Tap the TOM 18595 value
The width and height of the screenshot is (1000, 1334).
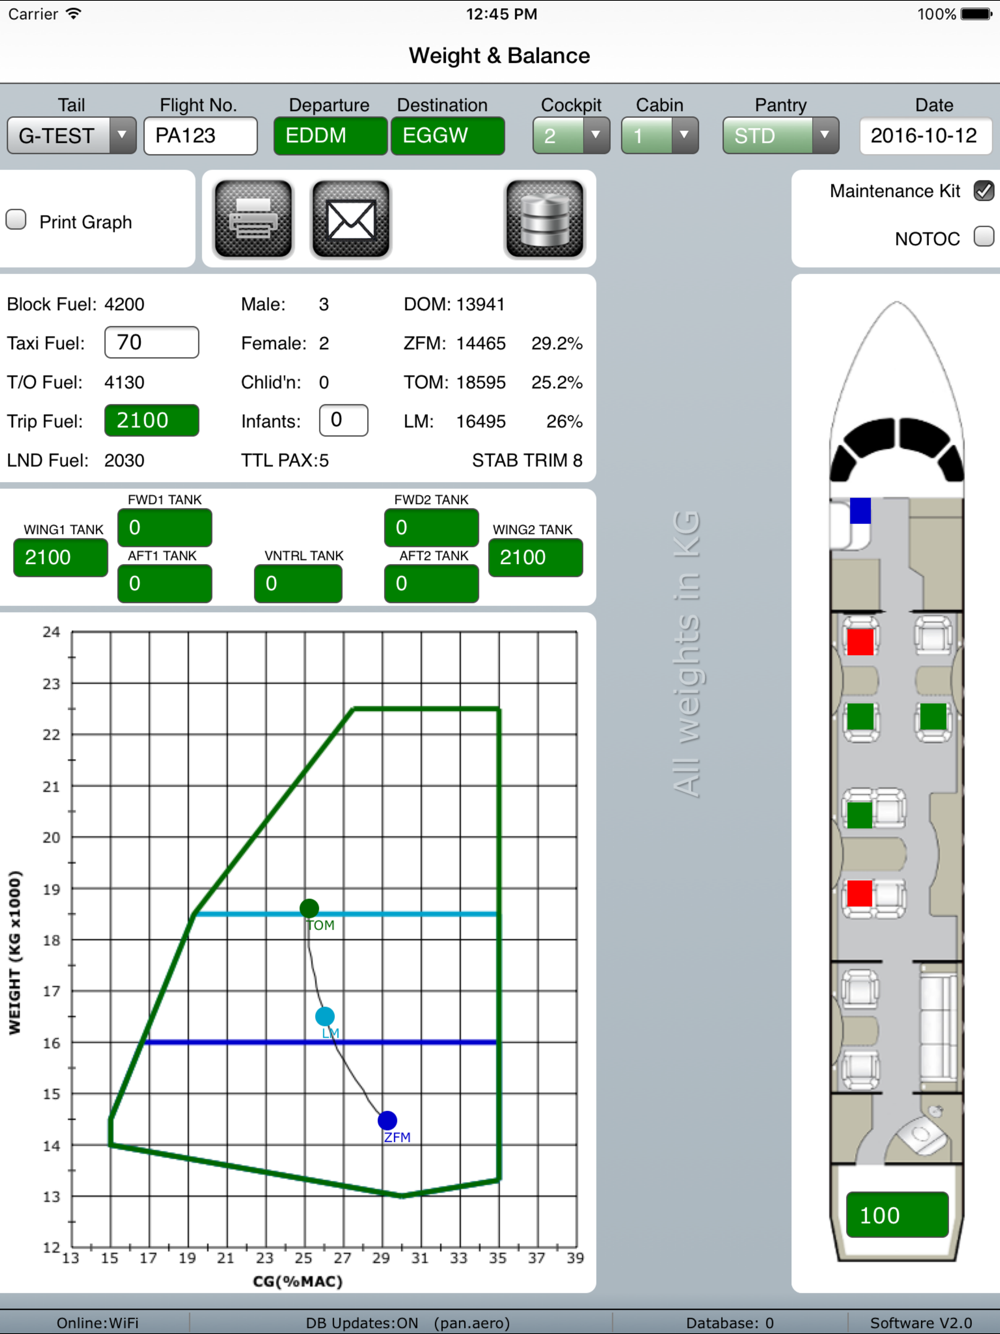click(x=481, y=382)
